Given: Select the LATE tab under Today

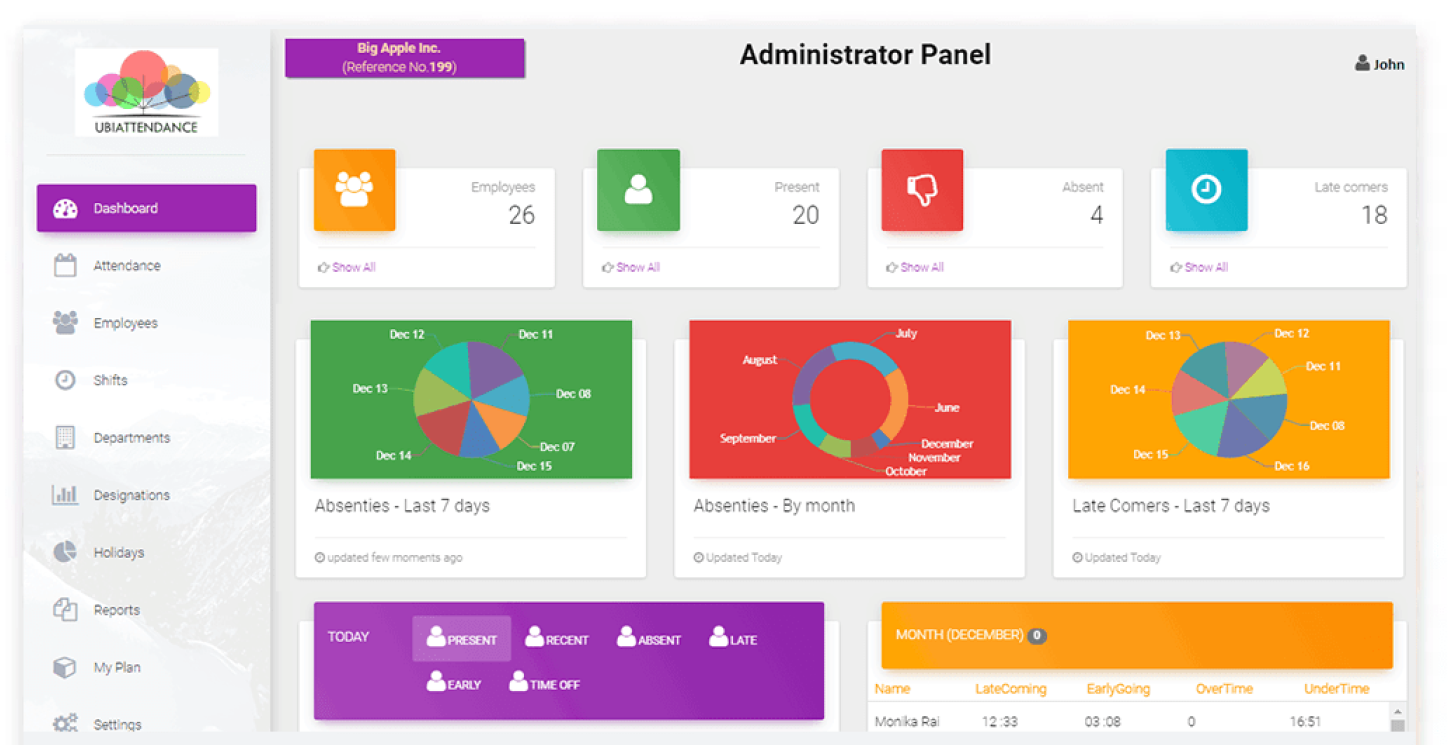Looking at the screenshot, I should (x=733, y=638).
